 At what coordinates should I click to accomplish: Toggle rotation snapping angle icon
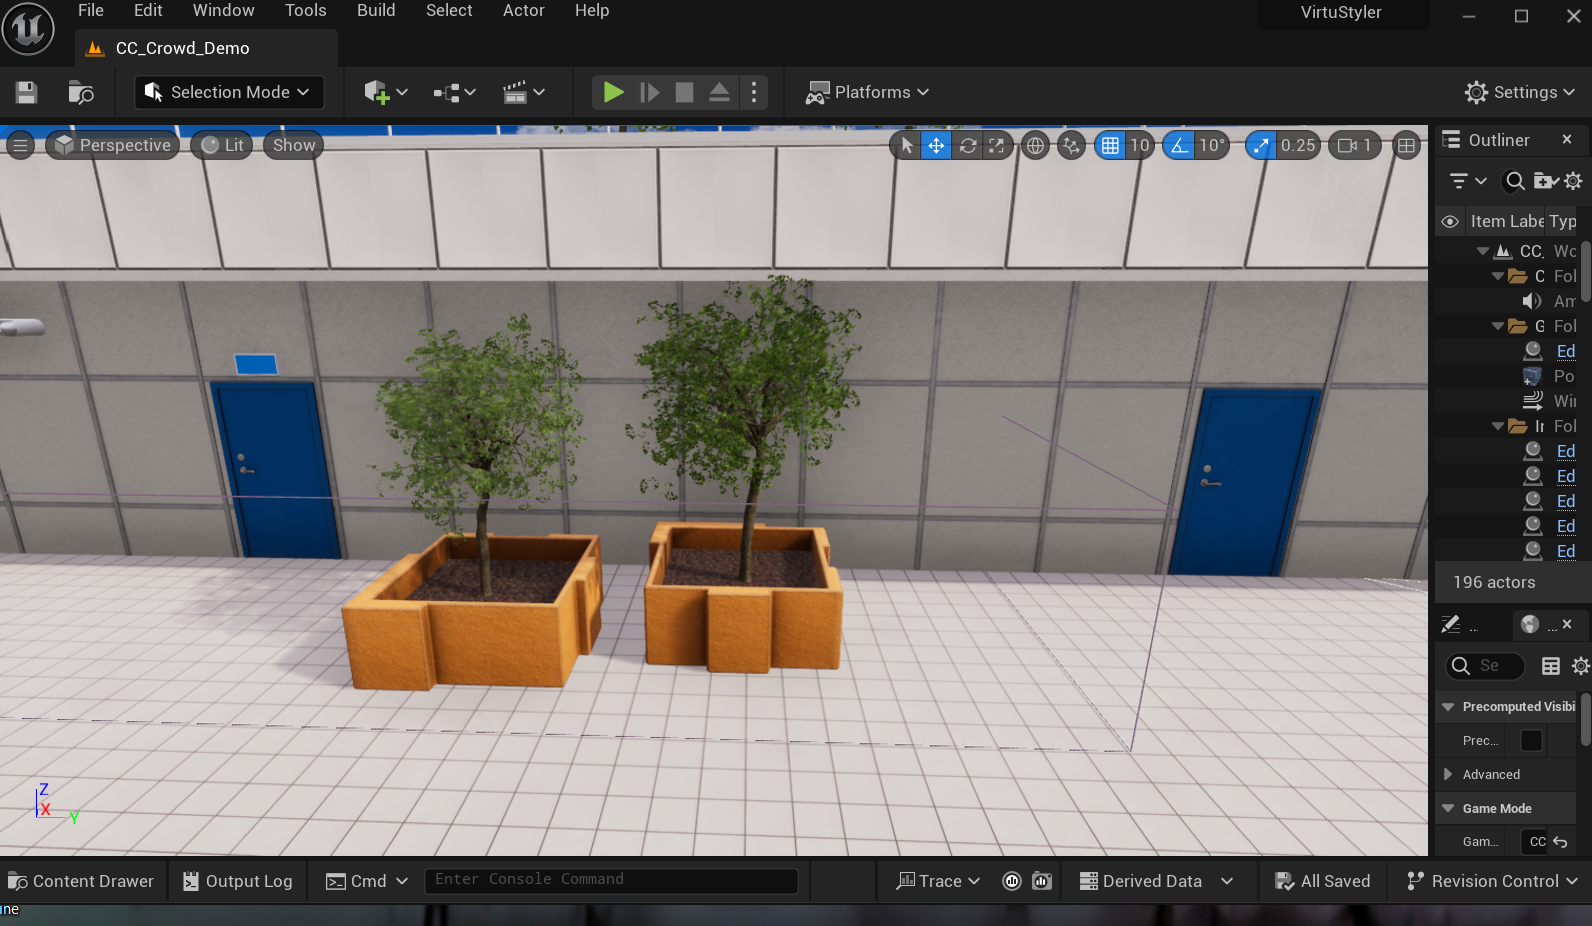(1179, 145)
